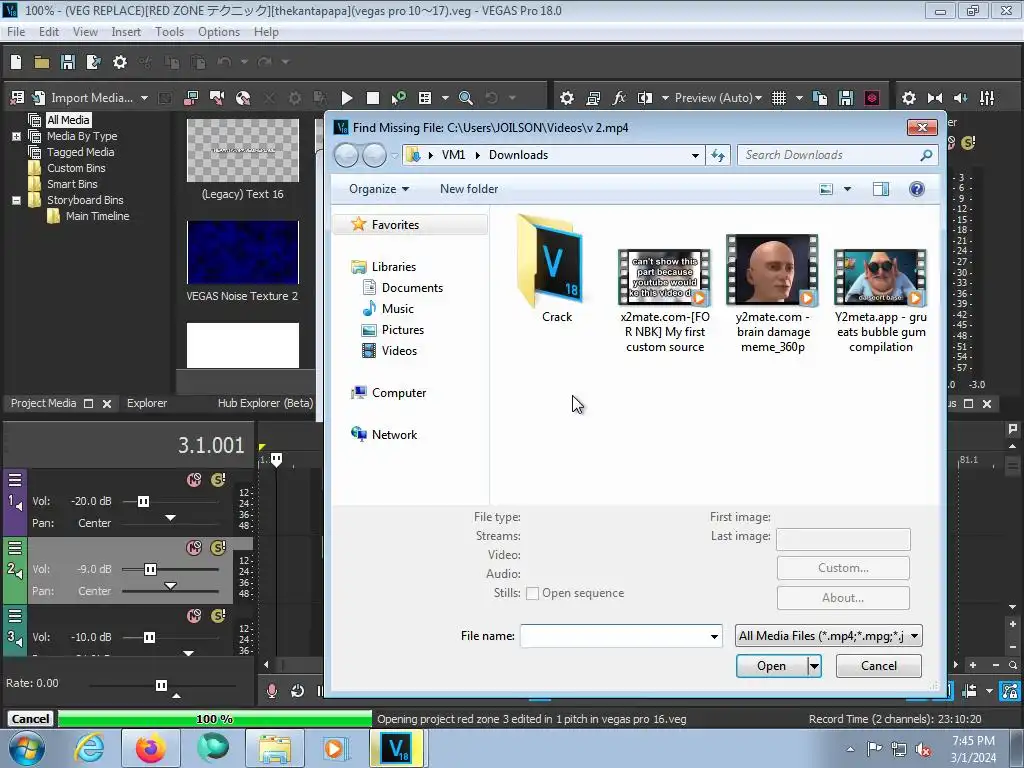Image resolution: width=1024 pixels, height=768 pixels.
Task: Expand the Media By Type node
Action: pyautogui.click(x=16, y=136)
